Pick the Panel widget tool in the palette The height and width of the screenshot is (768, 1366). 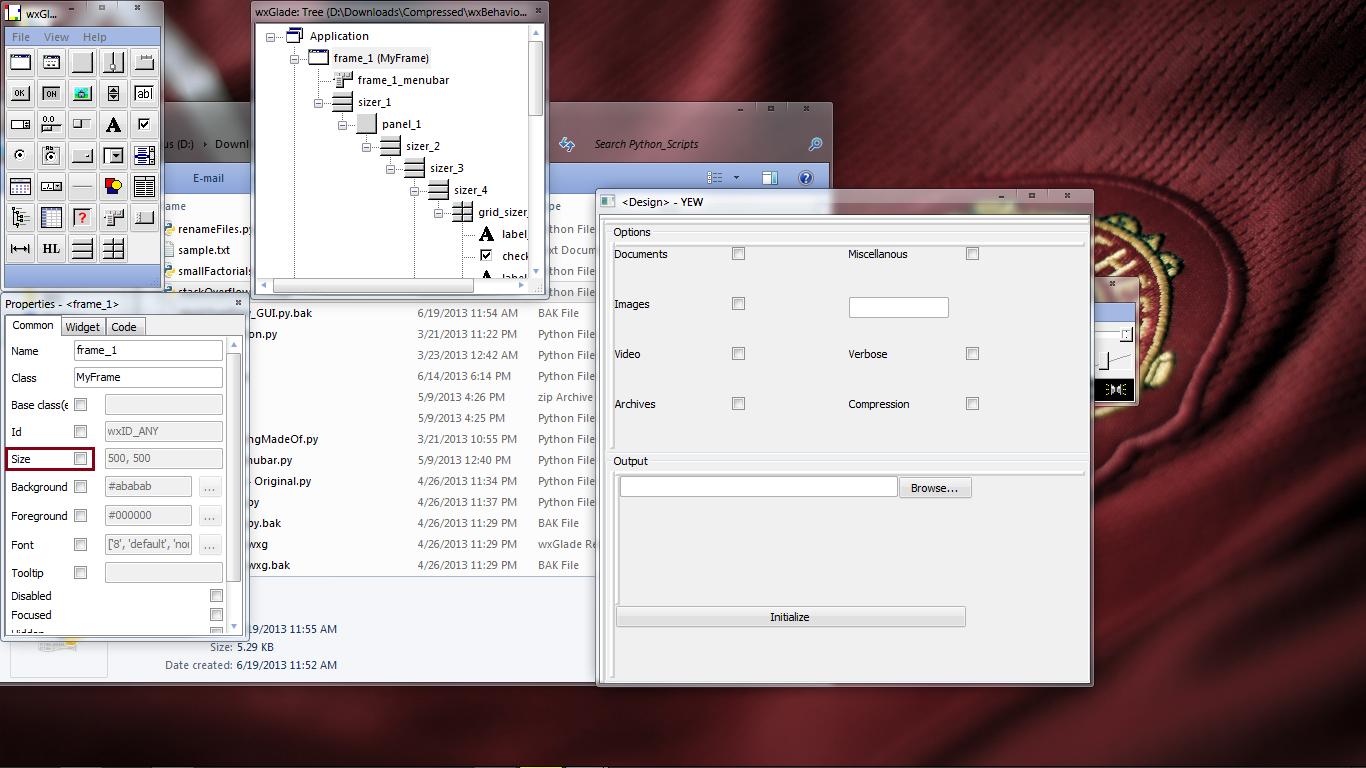point(82,62)
